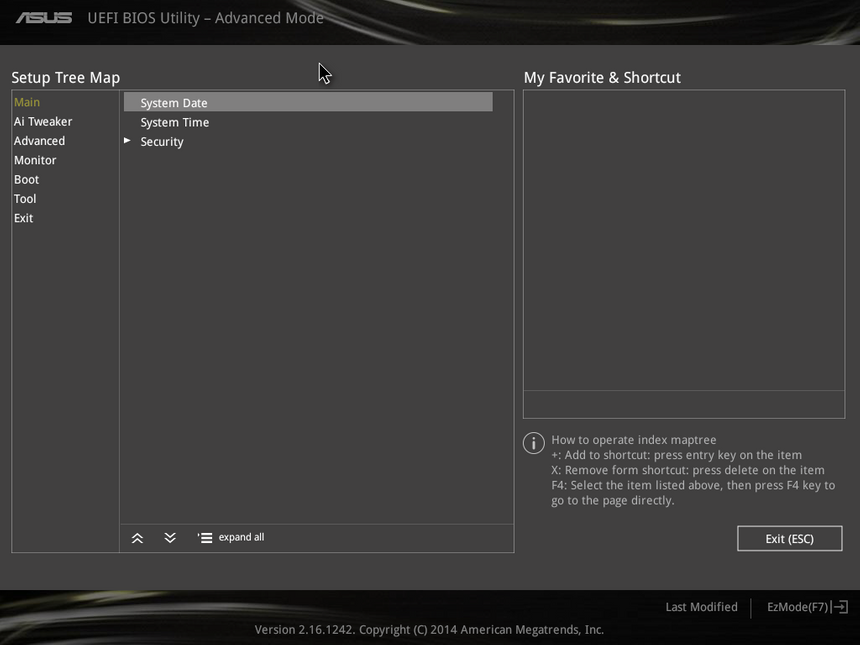Screen dimensions: 860x645
Task: Open the Boot category
Action: 27,180
